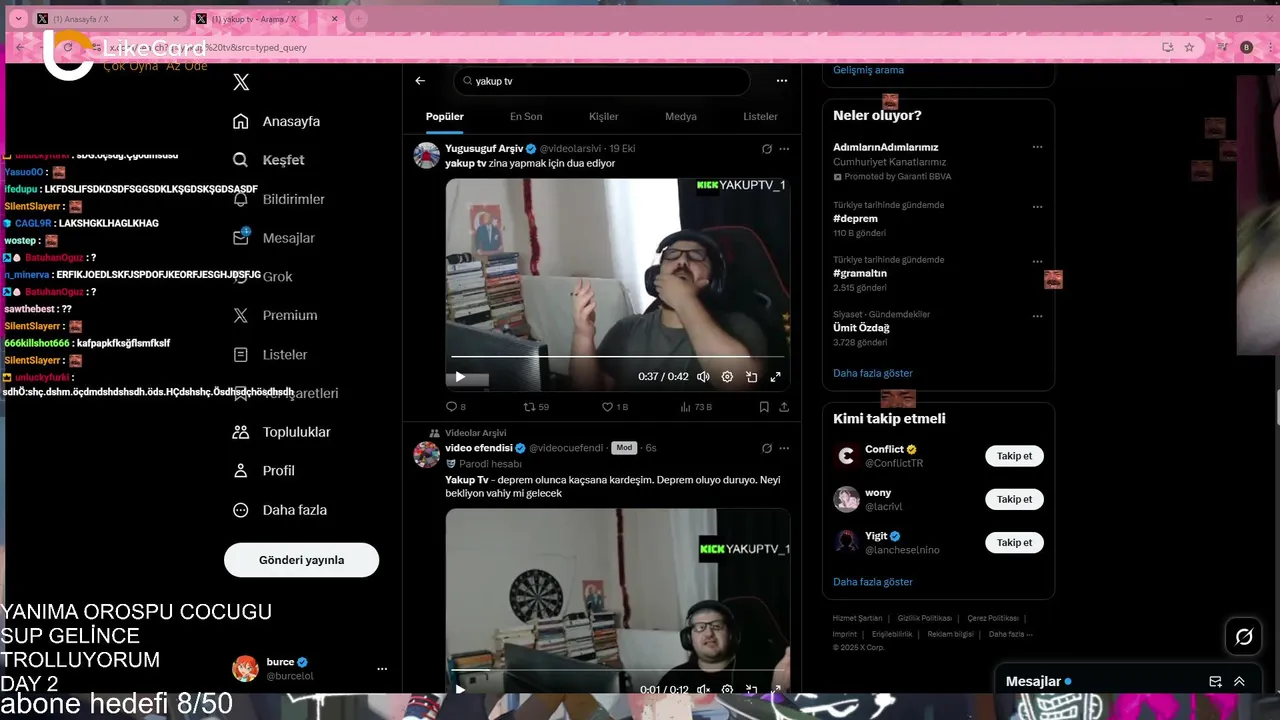Play the second Yakup Tv video
The width and height of the screenshot is (1280, 720).
coord(460,689)
